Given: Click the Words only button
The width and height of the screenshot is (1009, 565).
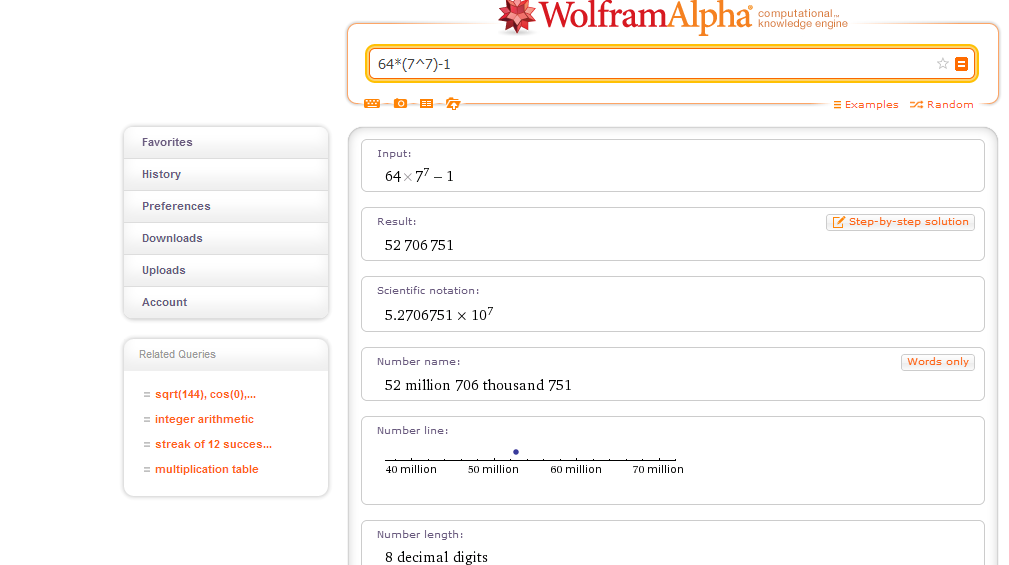Looking at the screenshot, I should pos(938,362).
